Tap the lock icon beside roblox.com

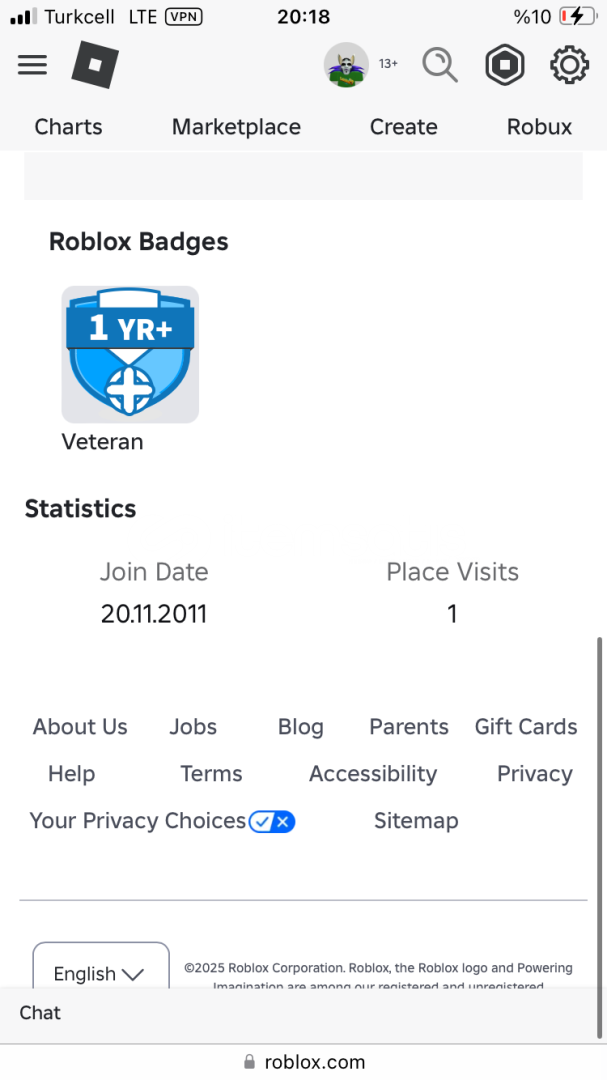[x=249, y=1062]
